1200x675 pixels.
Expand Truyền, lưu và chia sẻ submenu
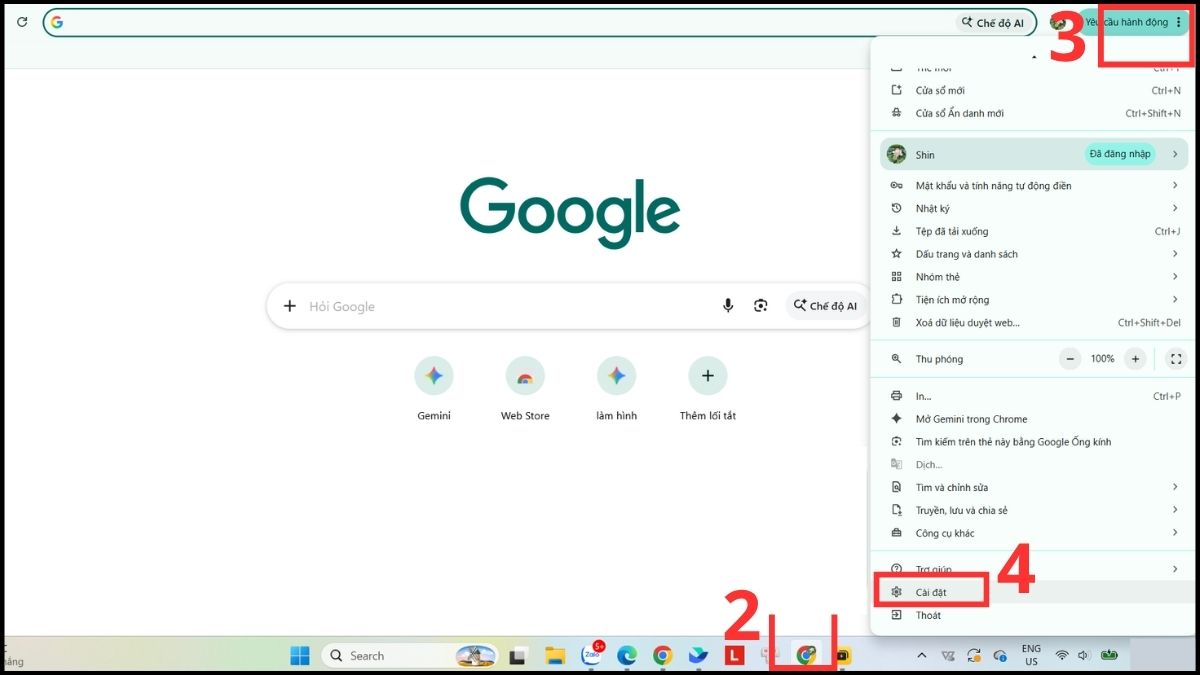click(1034, 510)
